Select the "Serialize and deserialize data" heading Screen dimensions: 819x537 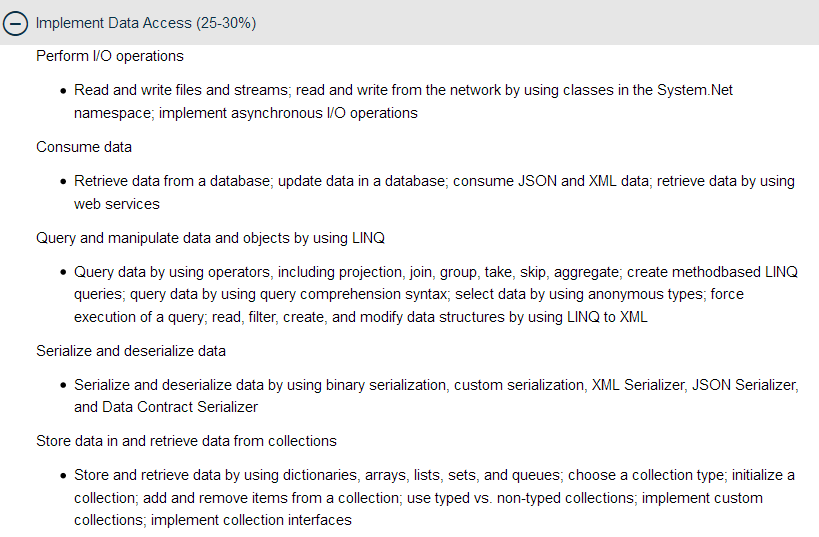(x=131, y=351)
